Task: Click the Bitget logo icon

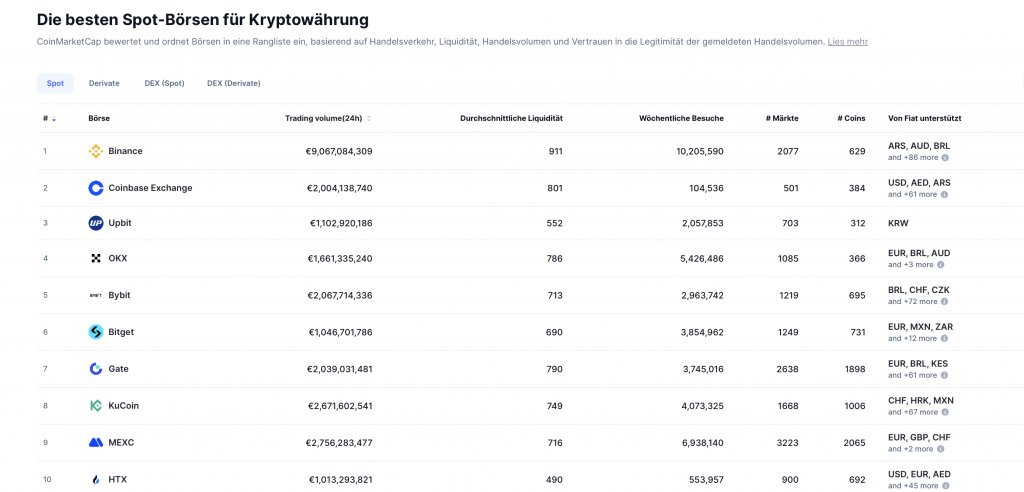Action: point(96,332)
